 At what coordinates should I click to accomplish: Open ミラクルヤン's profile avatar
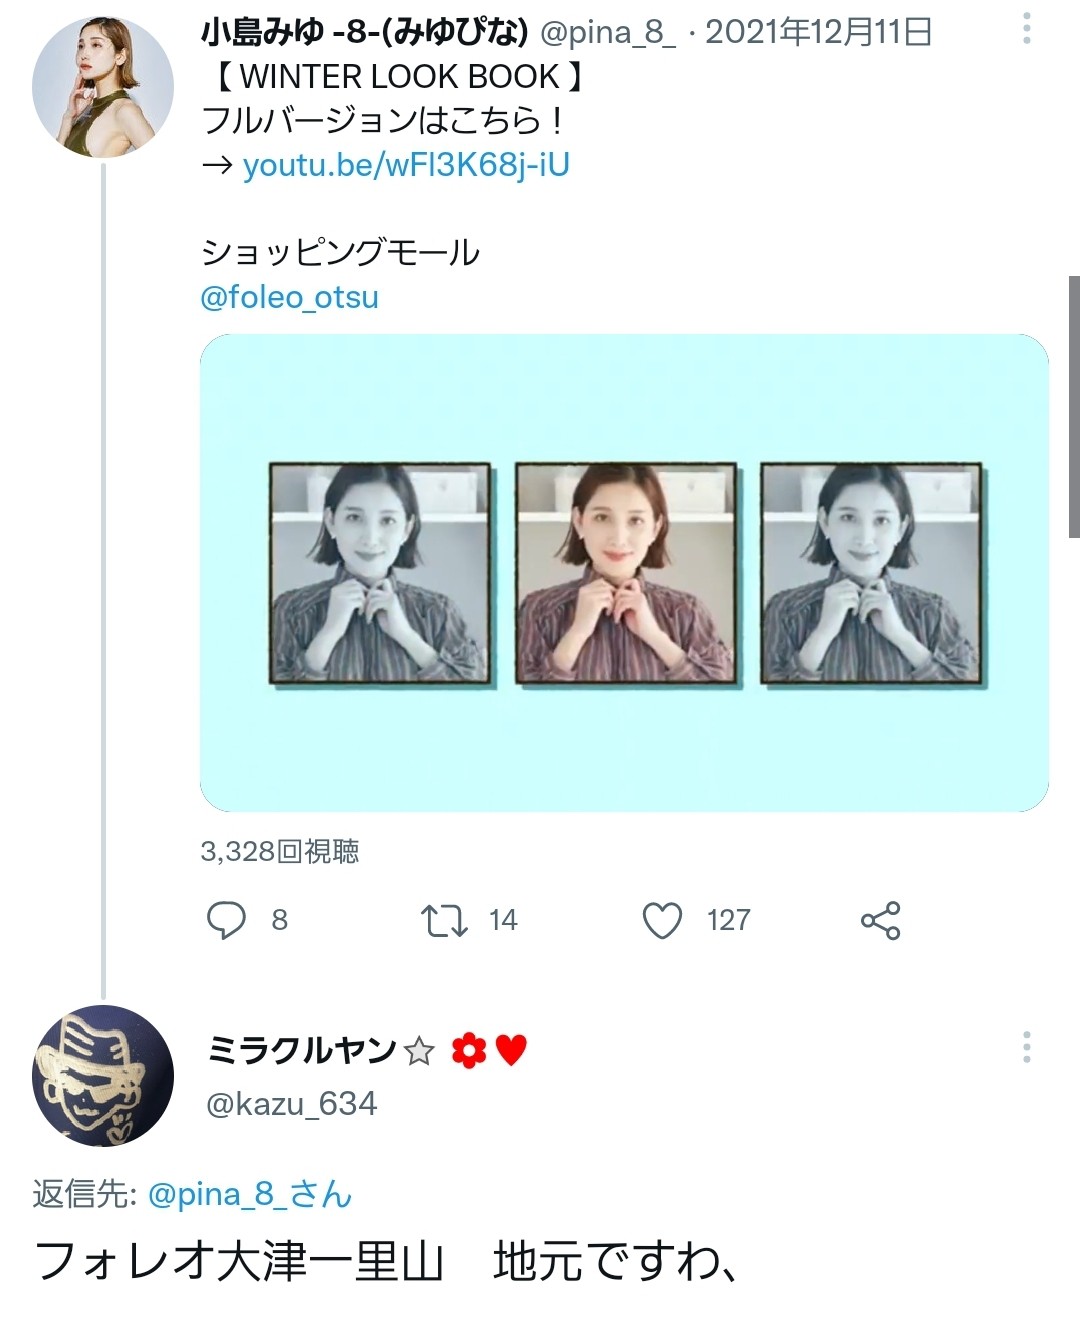[103, 1075]
